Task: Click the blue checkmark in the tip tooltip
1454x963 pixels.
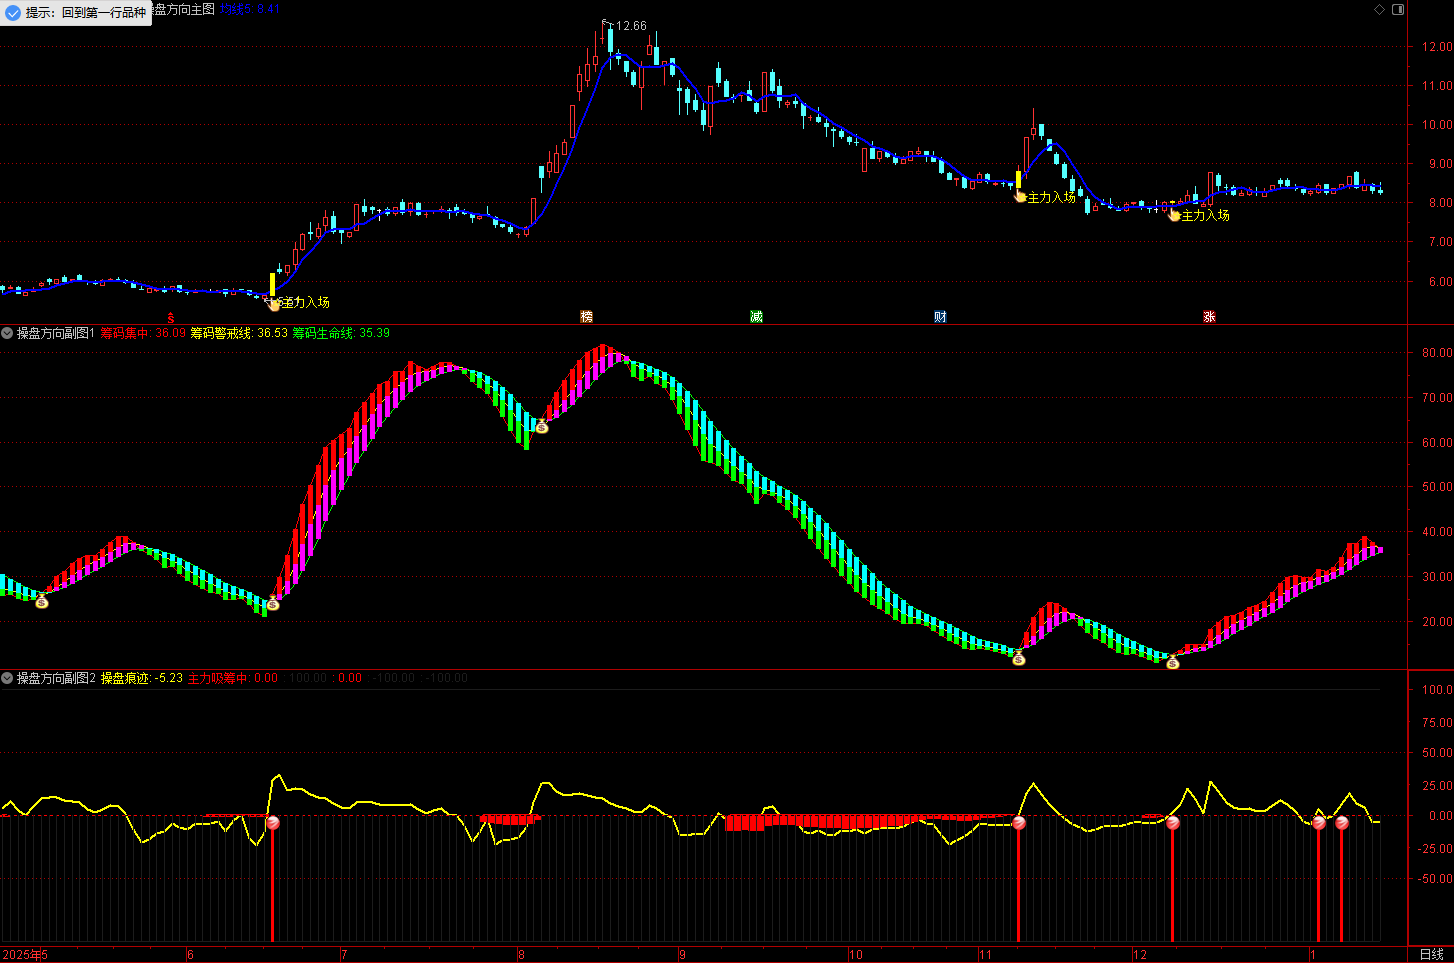Action: [12, 13]
